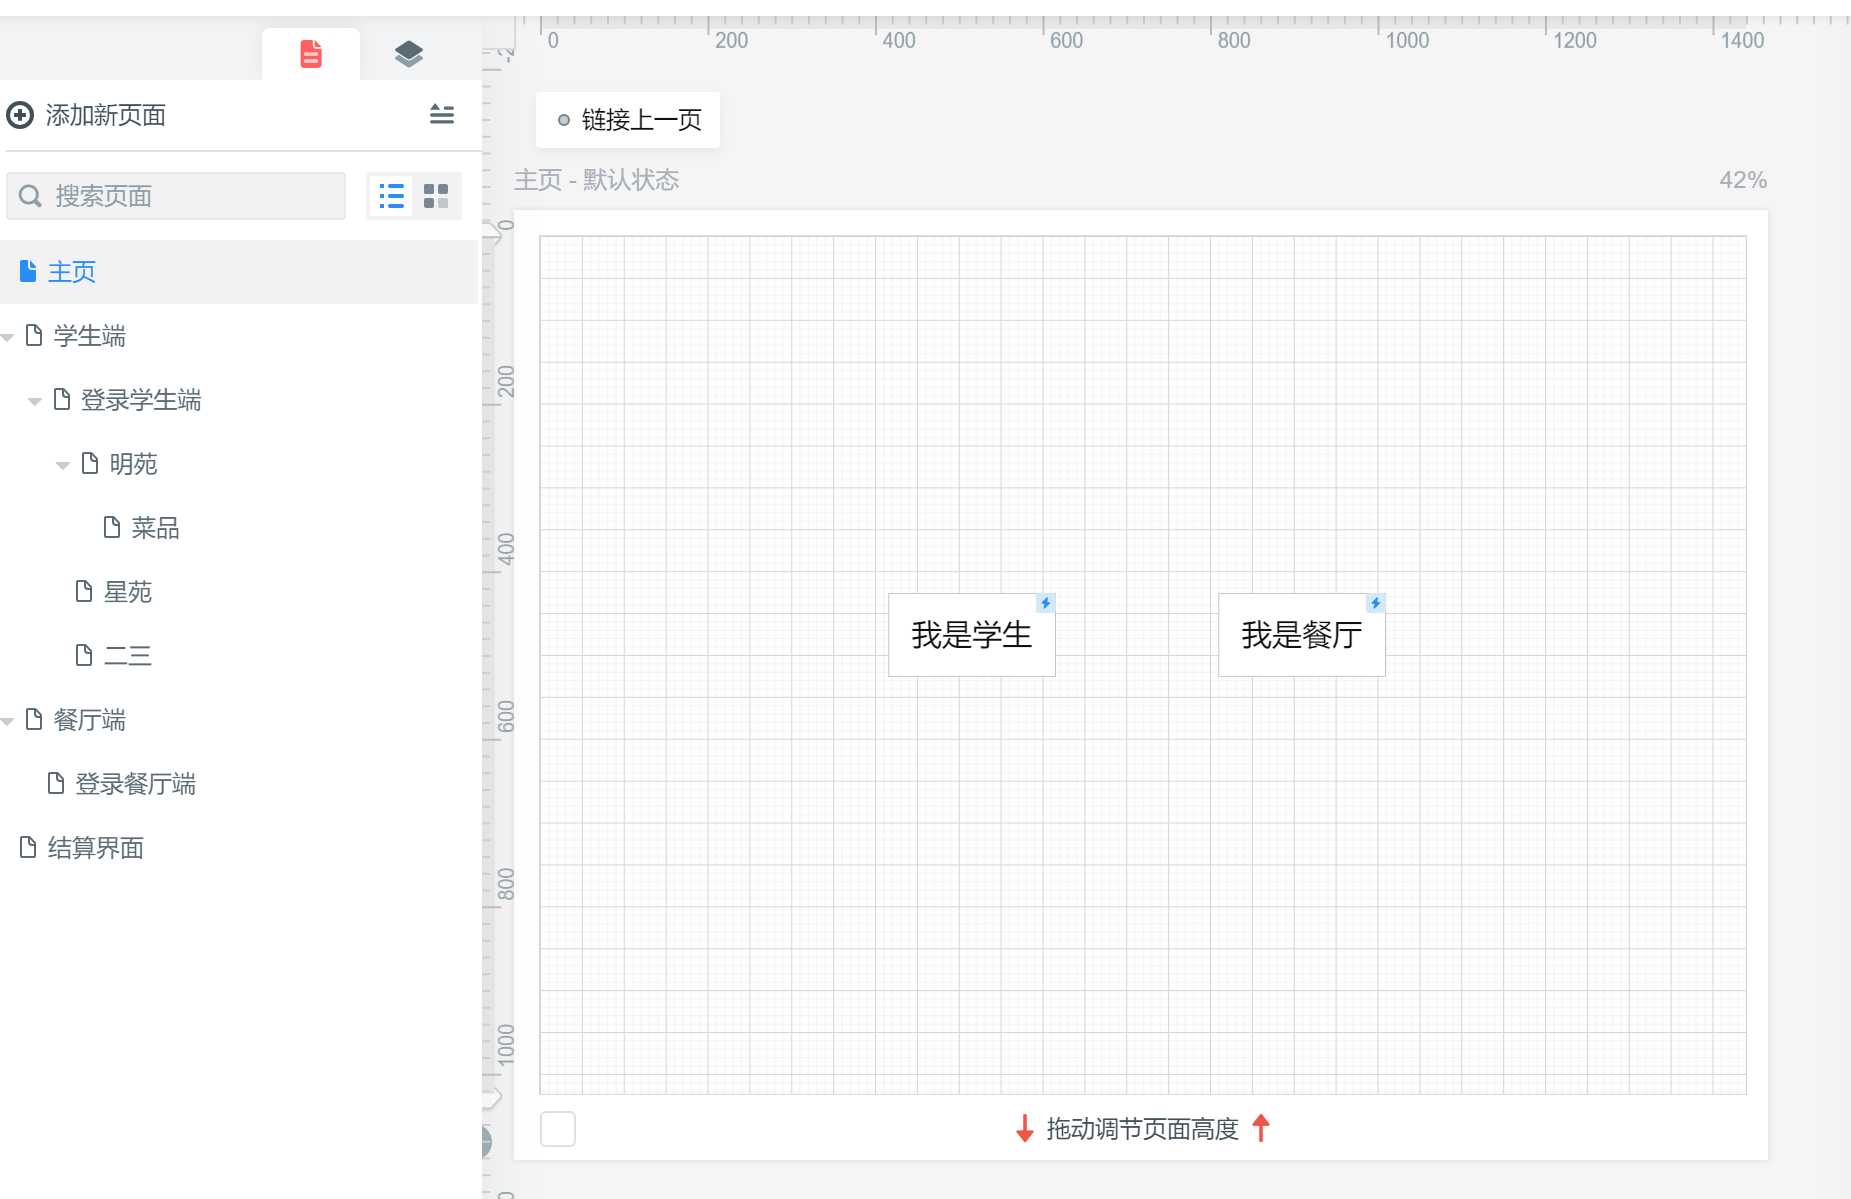The image size is (1851, 1199).
Task: Click the 餐厅端 page icon
Action: 34,719
